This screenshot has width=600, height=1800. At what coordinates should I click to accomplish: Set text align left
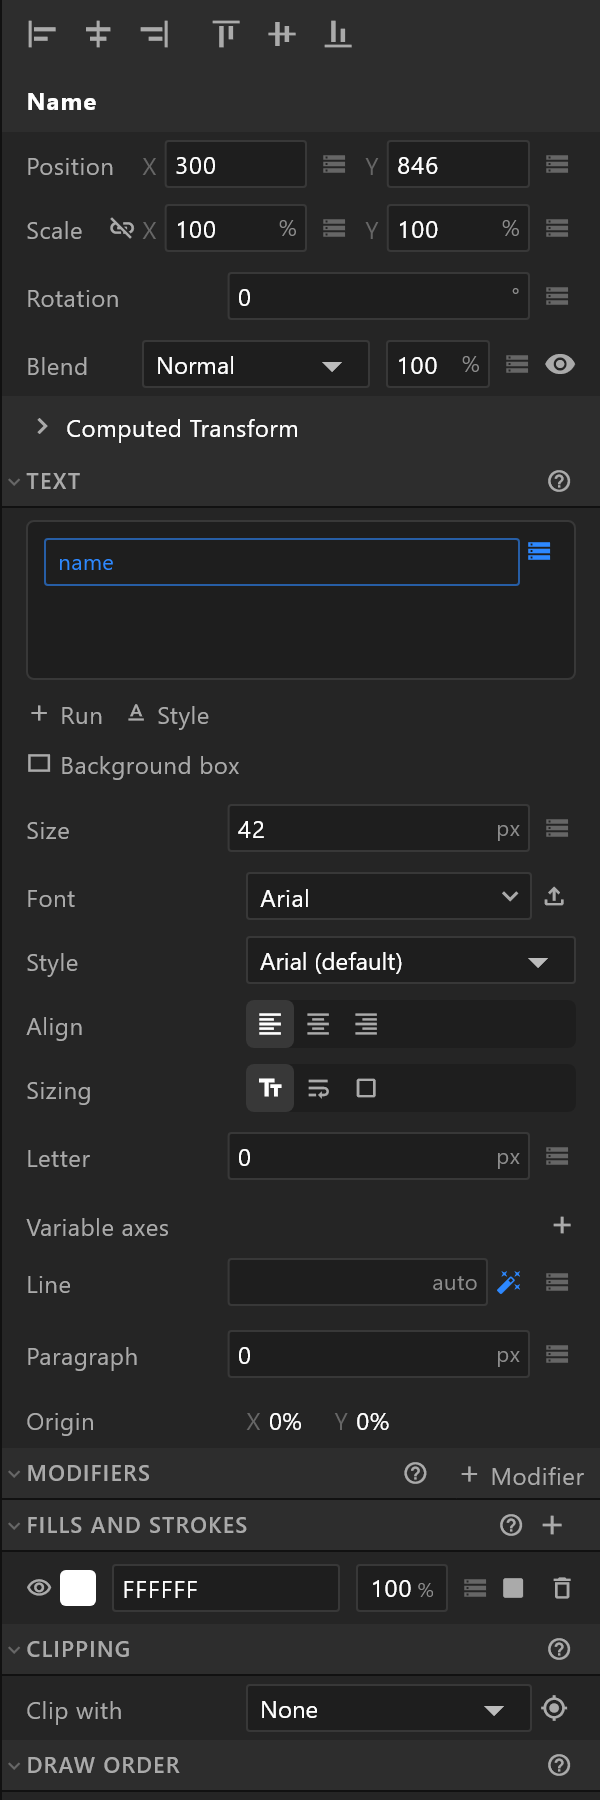point(270,1024)
